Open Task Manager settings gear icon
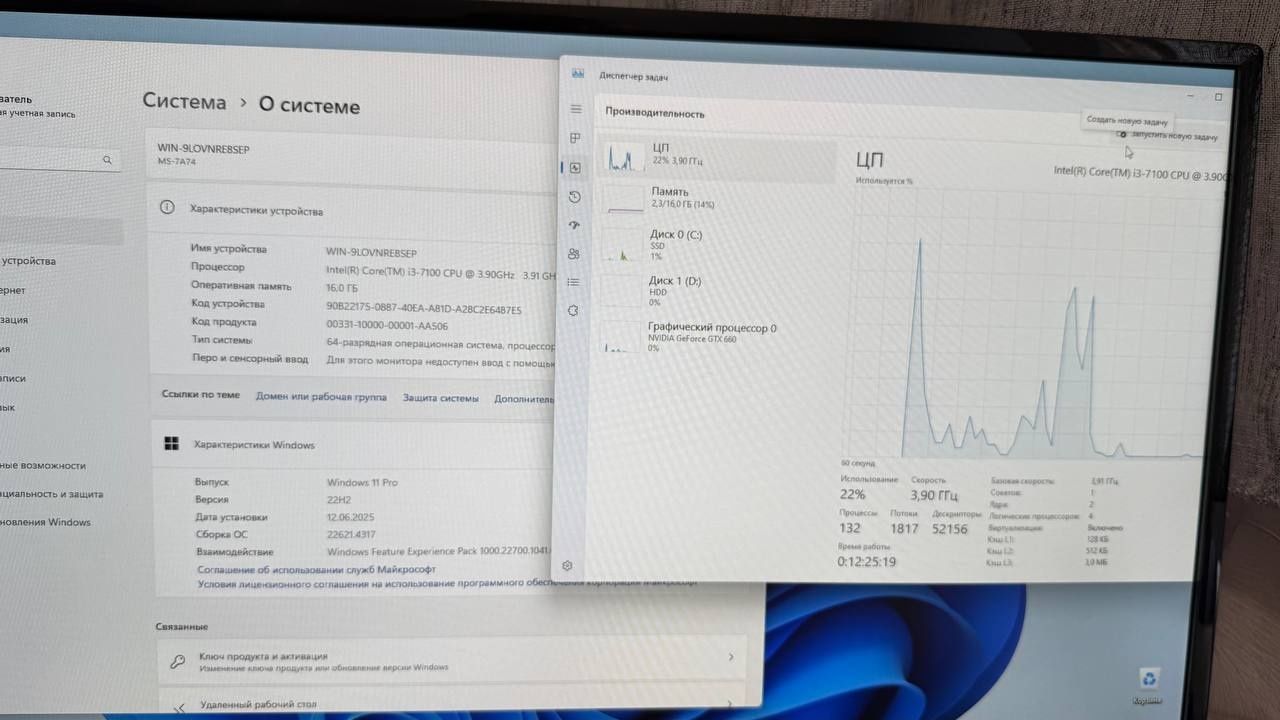The image size is (1280, 720). [567, 565]
